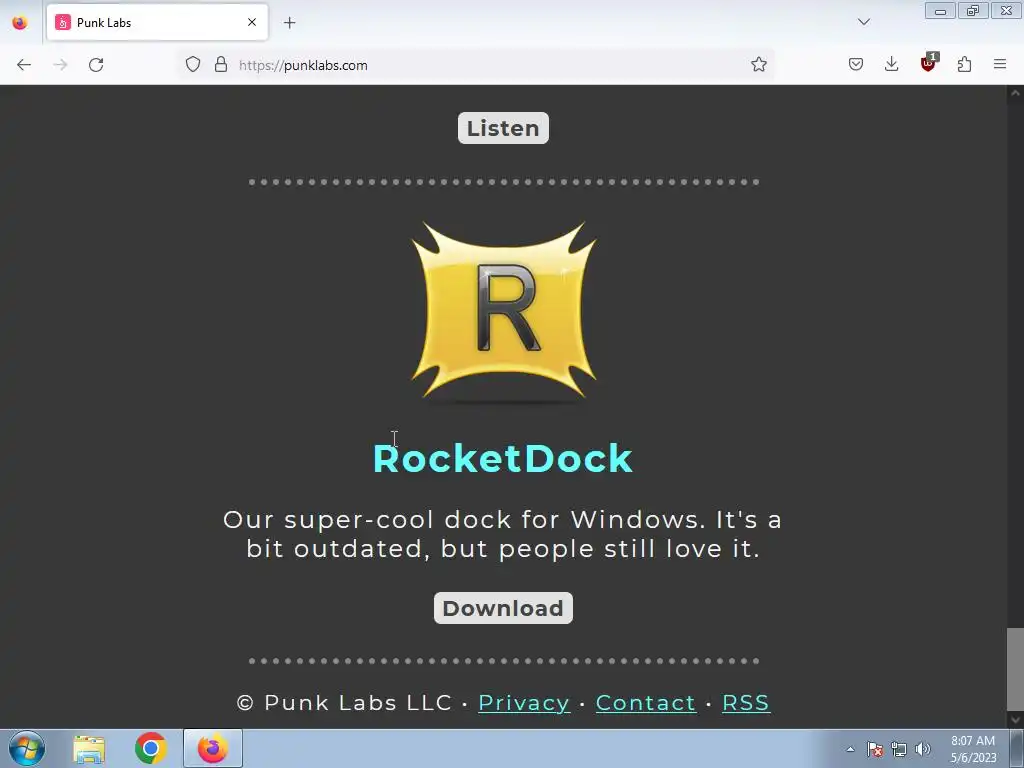Viewport: 1024px width, 768px height.
Task: Open the list all tabs chevron
Action: 864,22
